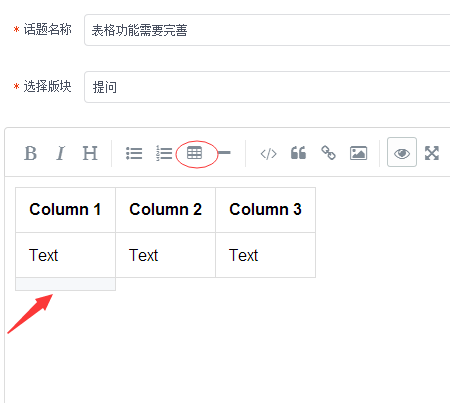Click the Column 2 header cell
450x403 pixels.
165,210
